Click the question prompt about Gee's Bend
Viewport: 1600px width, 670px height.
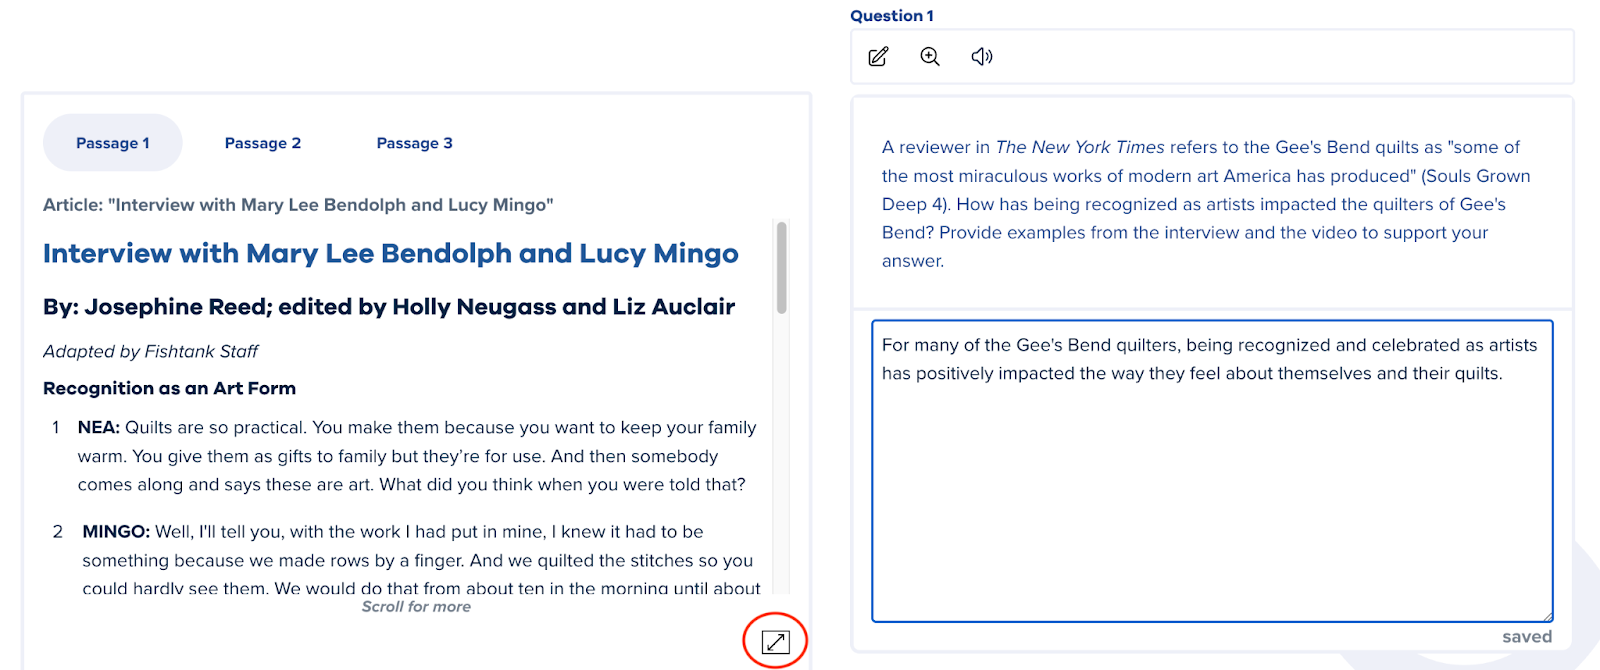[x=1205, y=204]
